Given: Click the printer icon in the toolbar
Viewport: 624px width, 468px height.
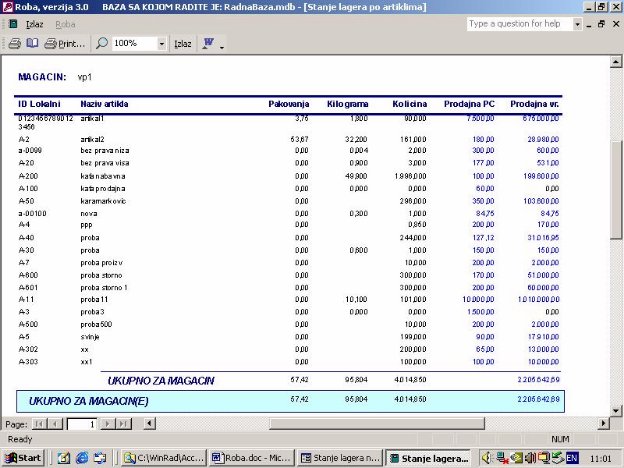Looking at the screenshot, I should [14, 44].
